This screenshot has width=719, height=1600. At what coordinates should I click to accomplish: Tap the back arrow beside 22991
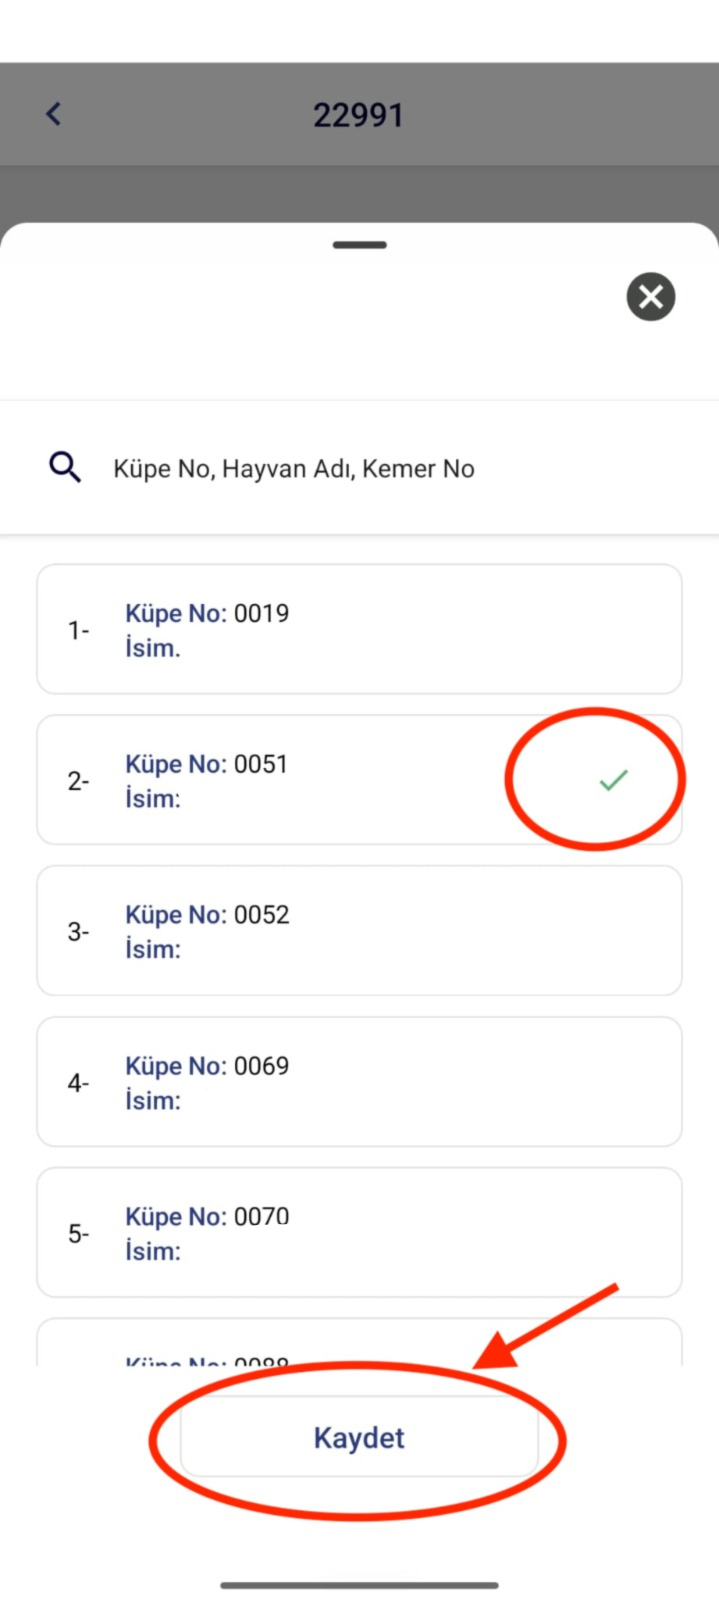point(54,114)
